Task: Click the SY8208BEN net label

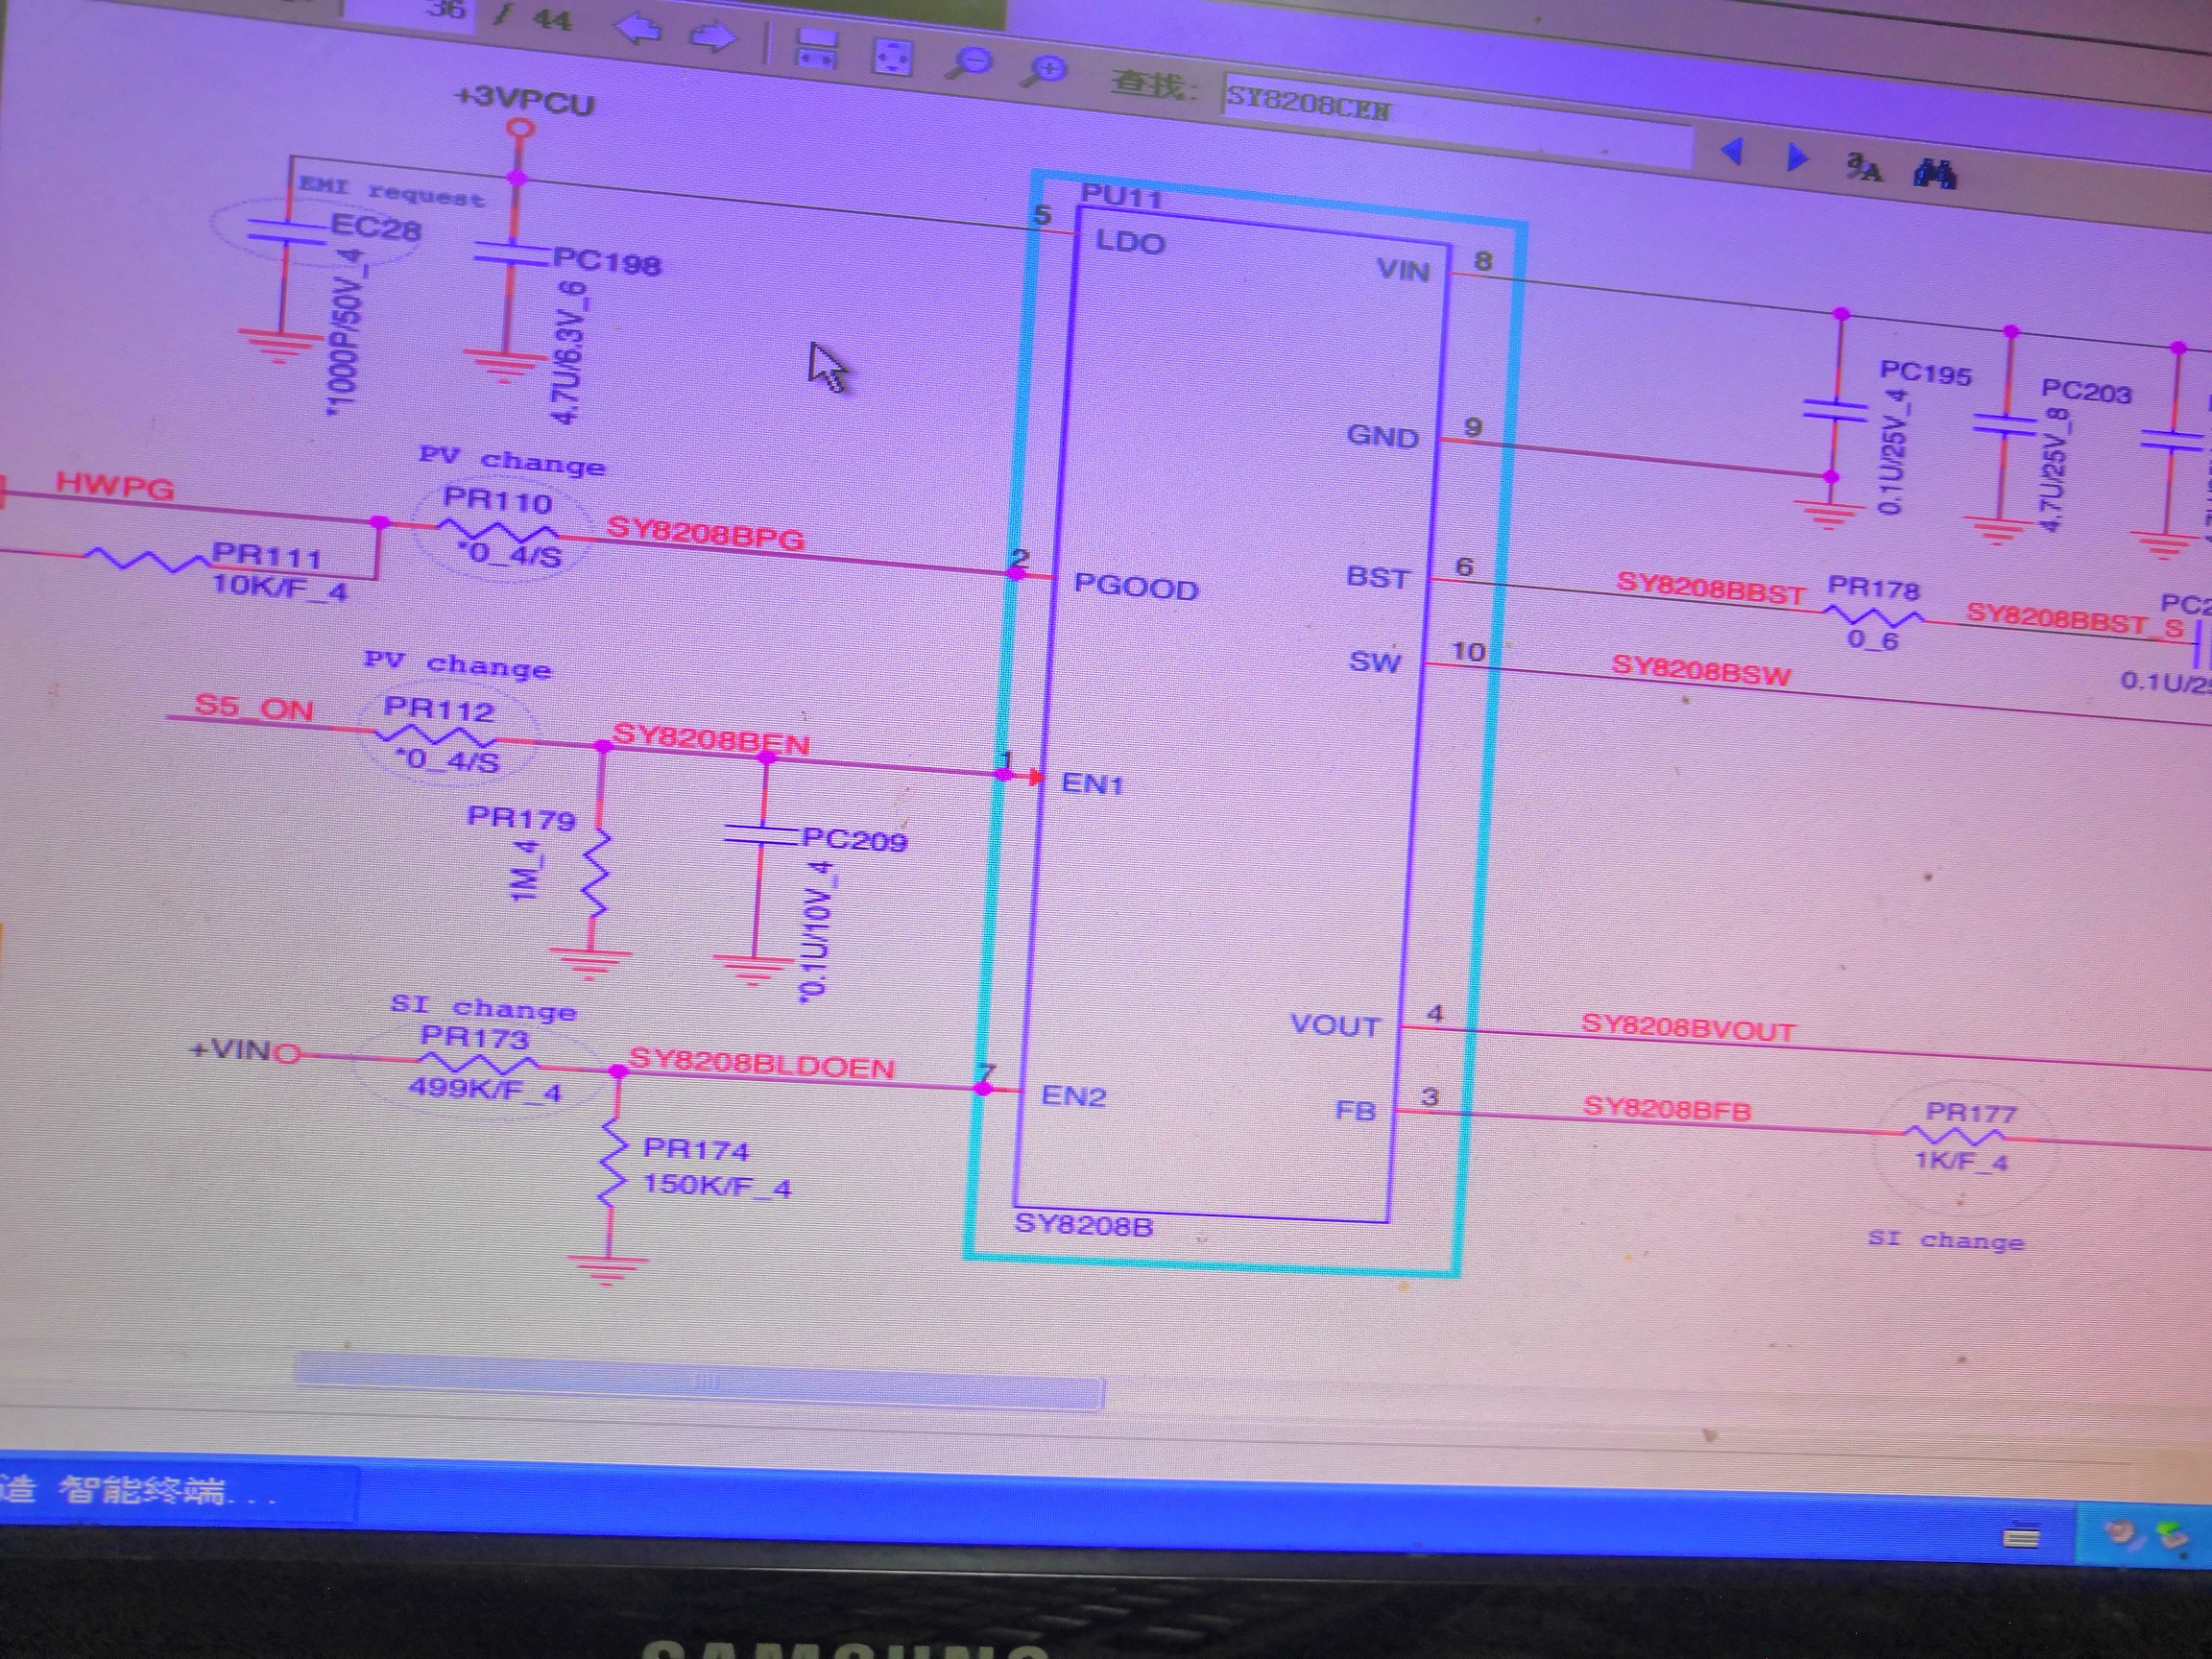Action: tap(711, 739)
